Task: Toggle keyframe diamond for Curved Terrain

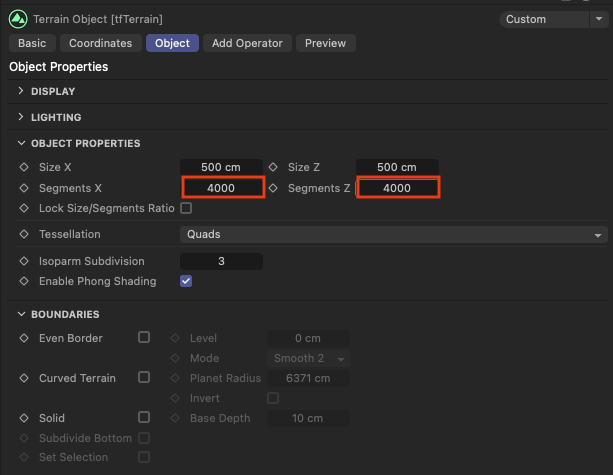Action: (24, 378)
